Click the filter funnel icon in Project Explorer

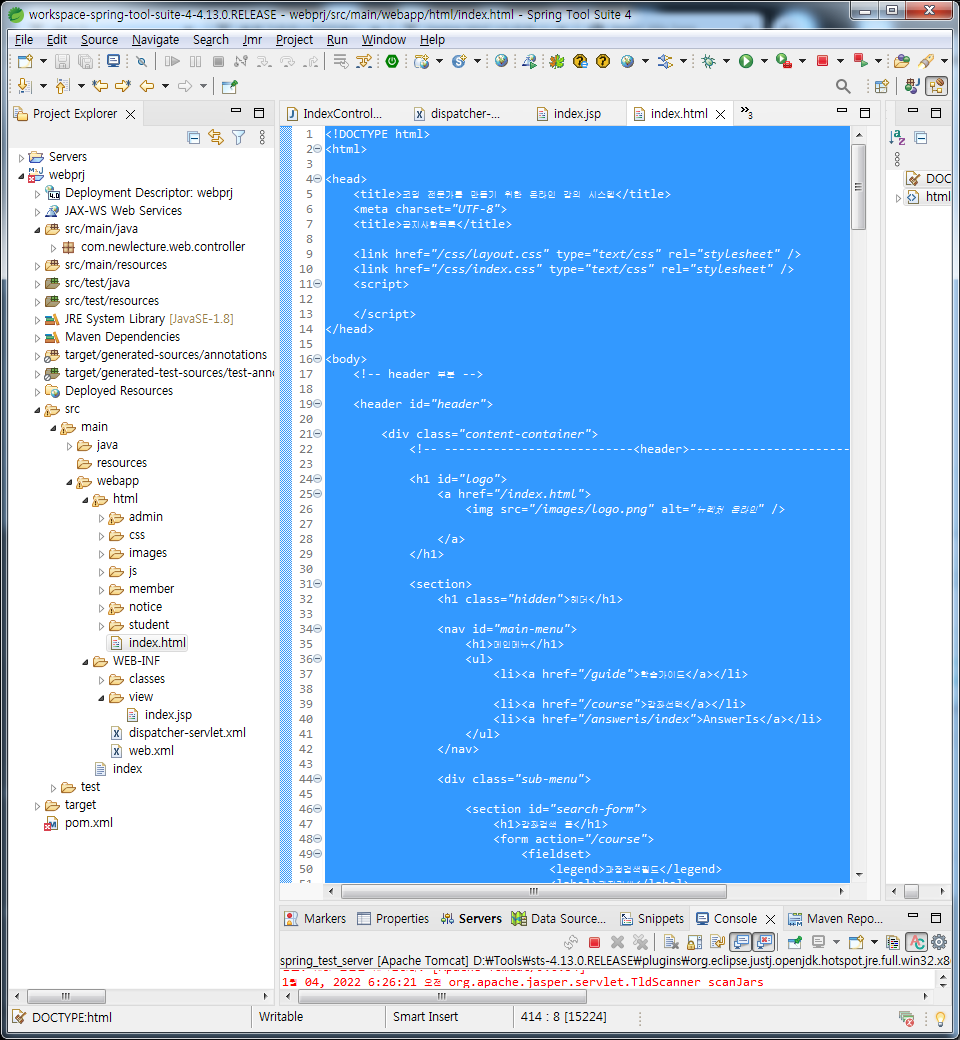(x=238, y=137)
